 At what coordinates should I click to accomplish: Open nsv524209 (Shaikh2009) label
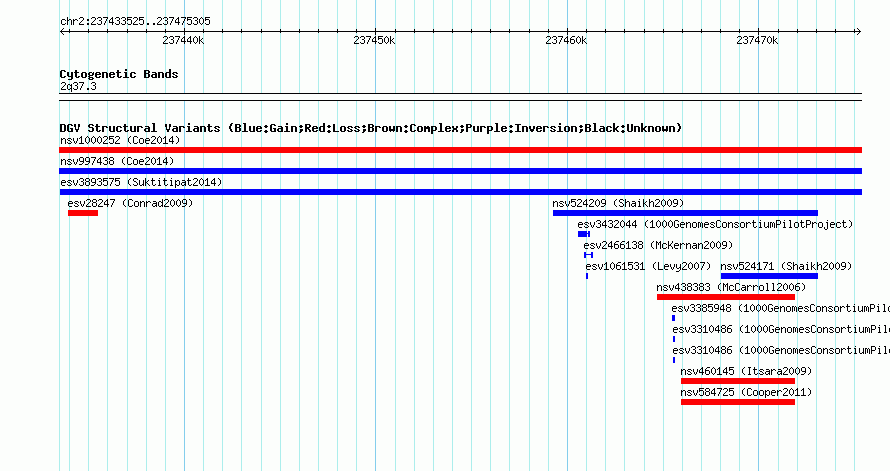pos(618,203)
